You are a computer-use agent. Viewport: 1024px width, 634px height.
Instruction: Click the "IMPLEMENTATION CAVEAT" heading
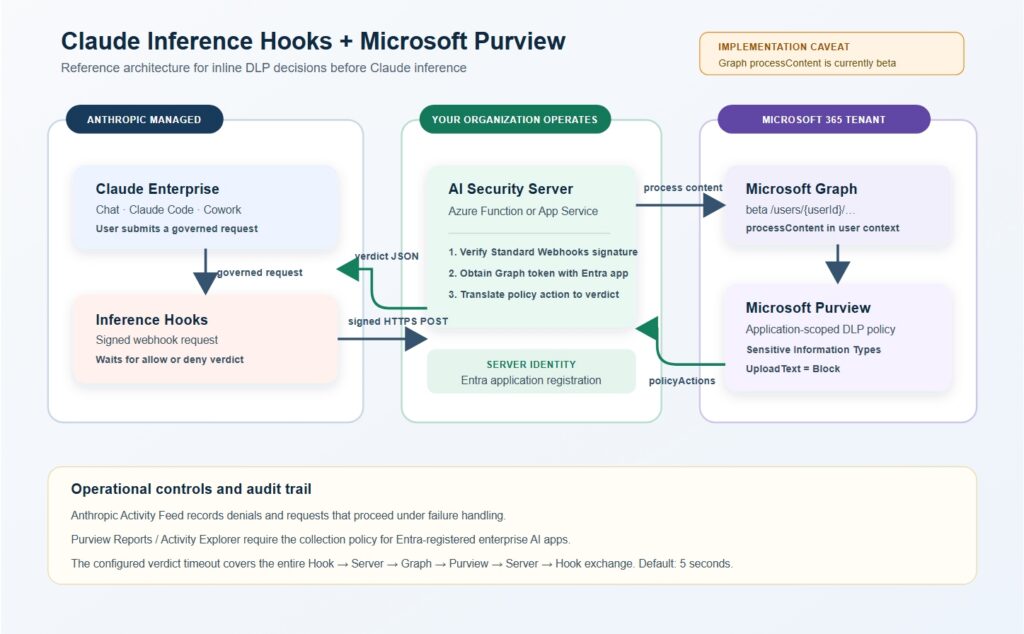(784, 47)
